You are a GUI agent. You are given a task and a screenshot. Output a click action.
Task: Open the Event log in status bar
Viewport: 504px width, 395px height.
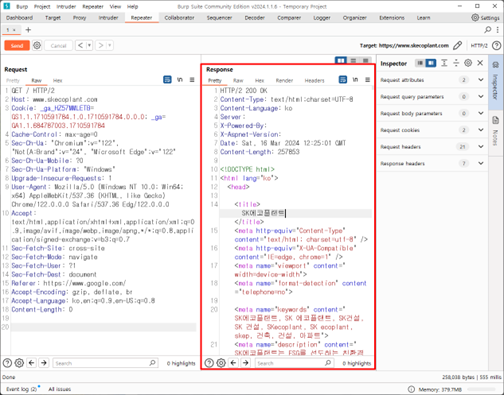pyautogui.click(x=22, y=389)
